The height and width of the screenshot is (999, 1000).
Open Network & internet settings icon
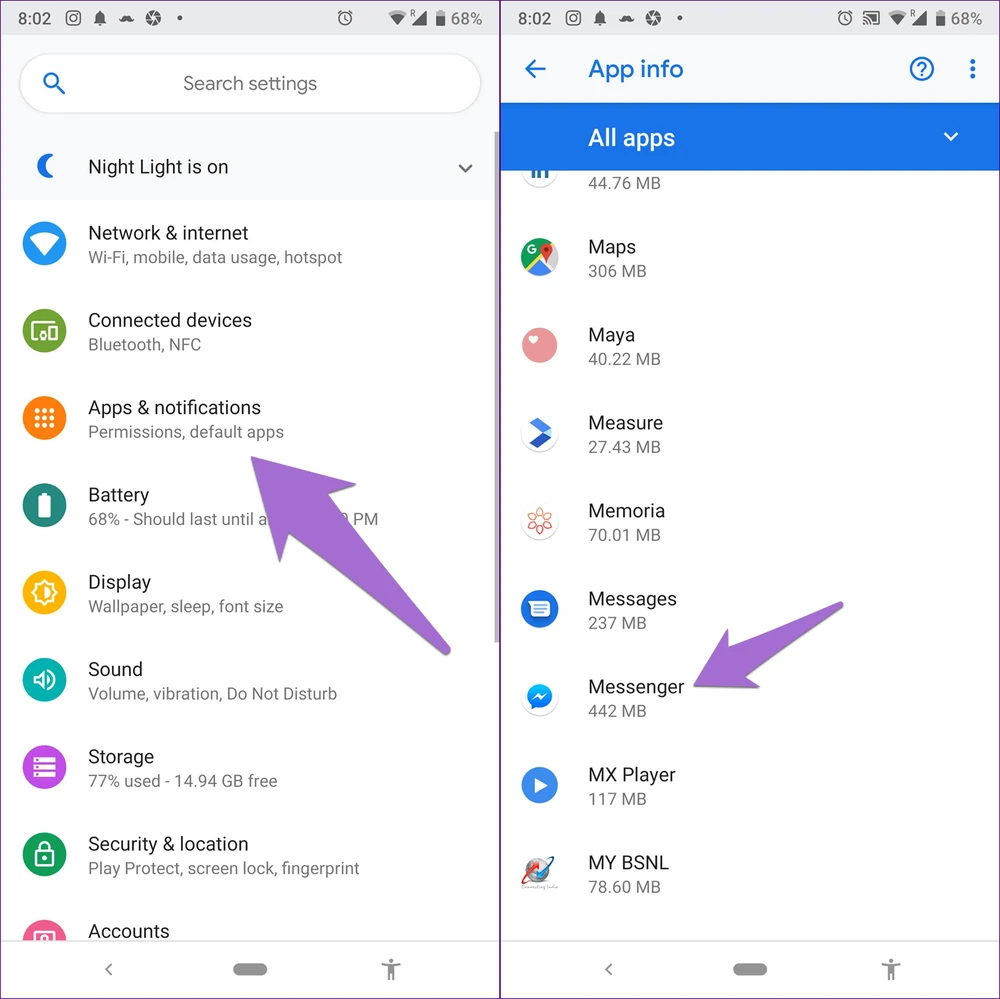44,244
